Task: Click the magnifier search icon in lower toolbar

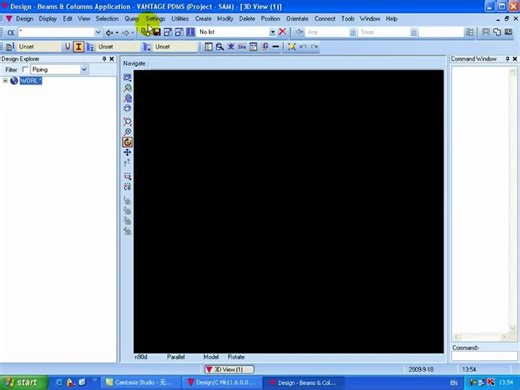Action: [x=220, y=47]
